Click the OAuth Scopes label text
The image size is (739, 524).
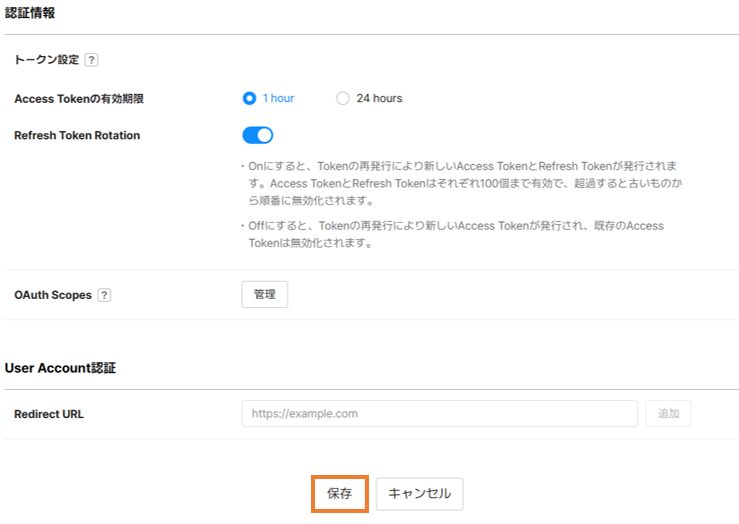coord(53,295)
